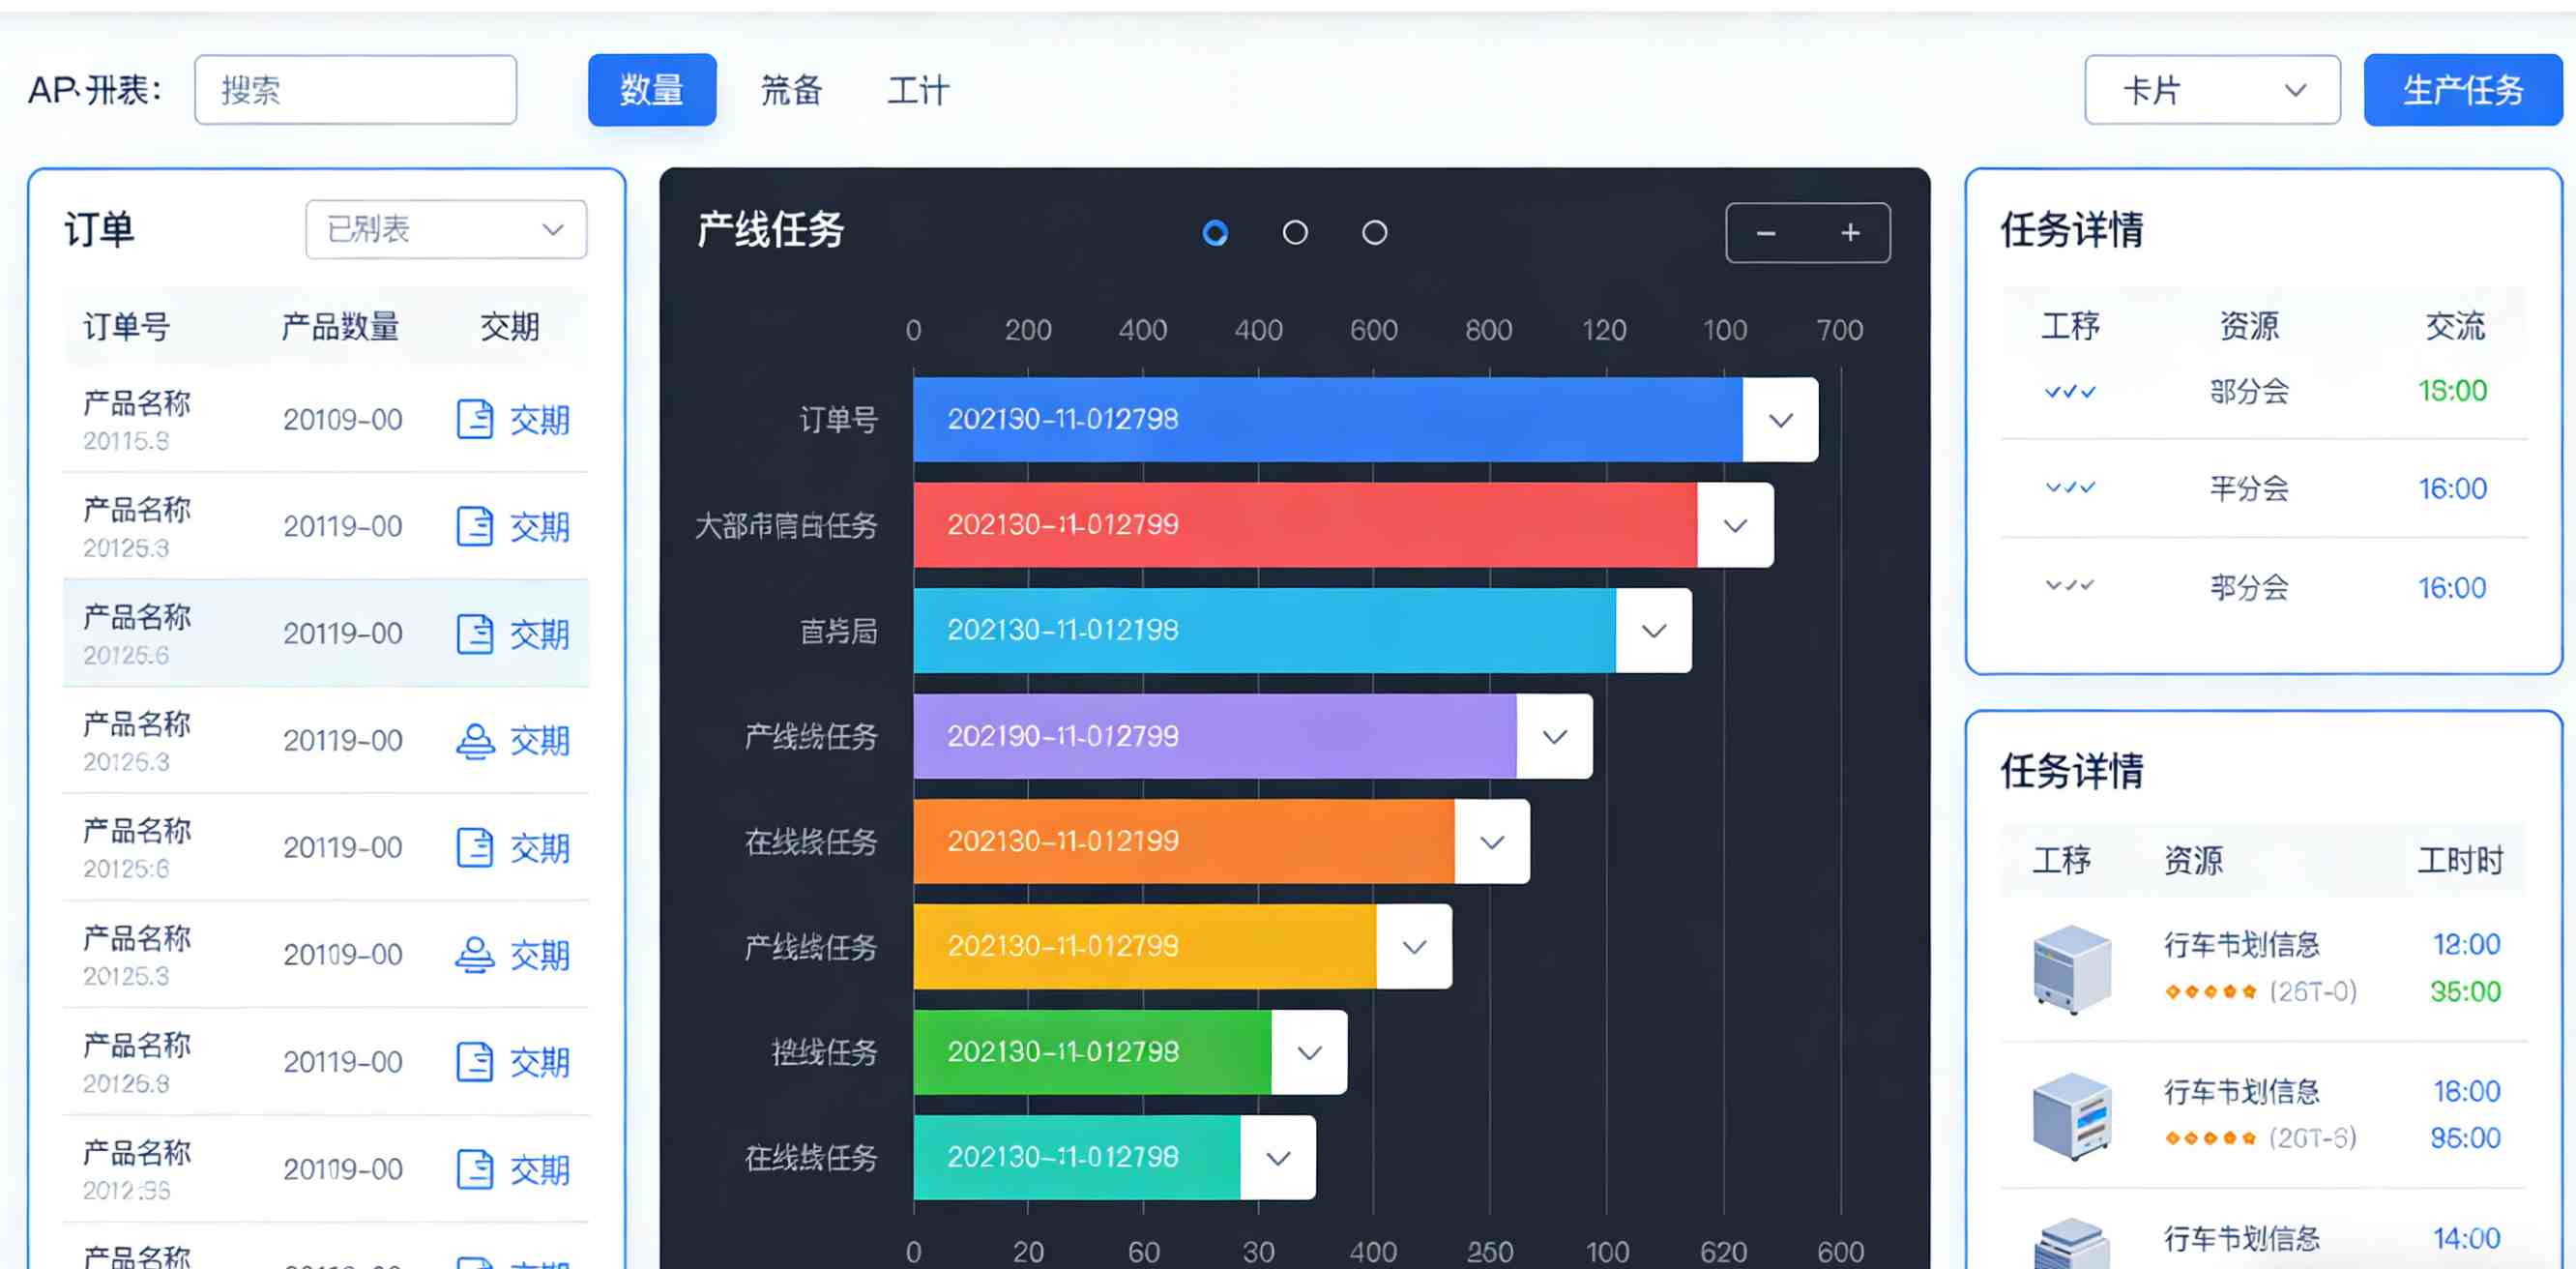Click the printer icon beside order 20125.3
This screenshot has width=2576, height=1269.
pyautogui.click(x=476, y=953)
